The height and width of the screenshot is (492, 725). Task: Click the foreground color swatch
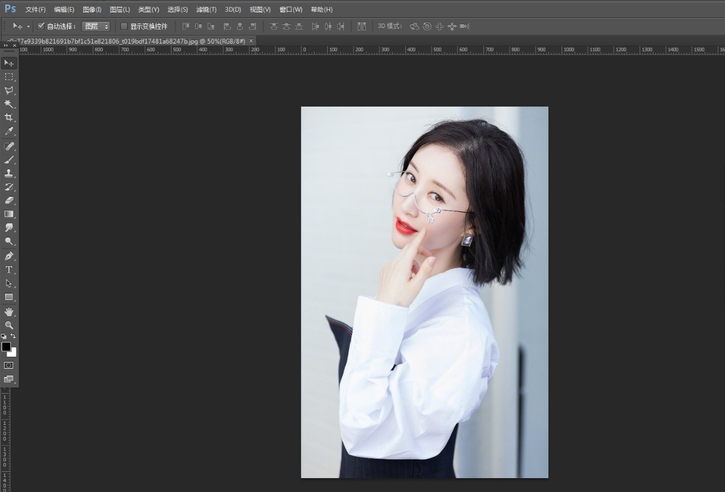pyautogui.click(x=6, y=346)
